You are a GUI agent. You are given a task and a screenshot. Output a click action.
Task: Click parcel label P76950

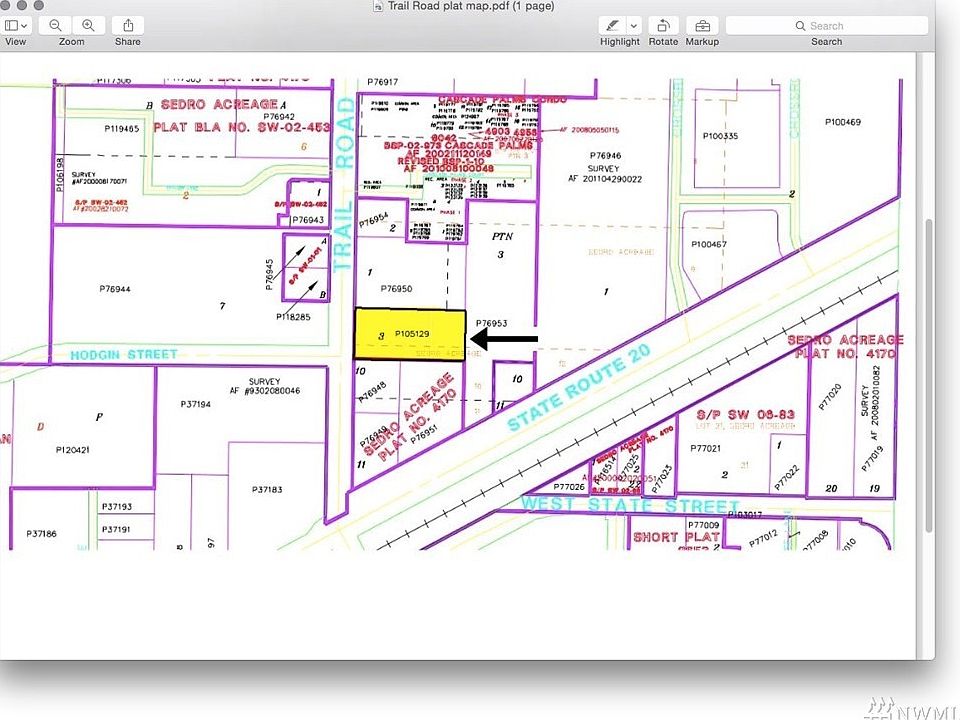[396, 288]
